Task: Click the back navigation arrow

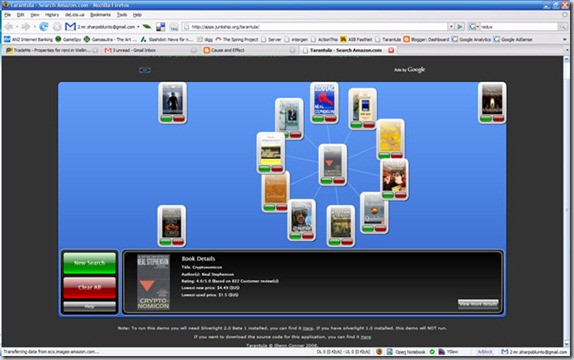Action: tap(9, 26)
